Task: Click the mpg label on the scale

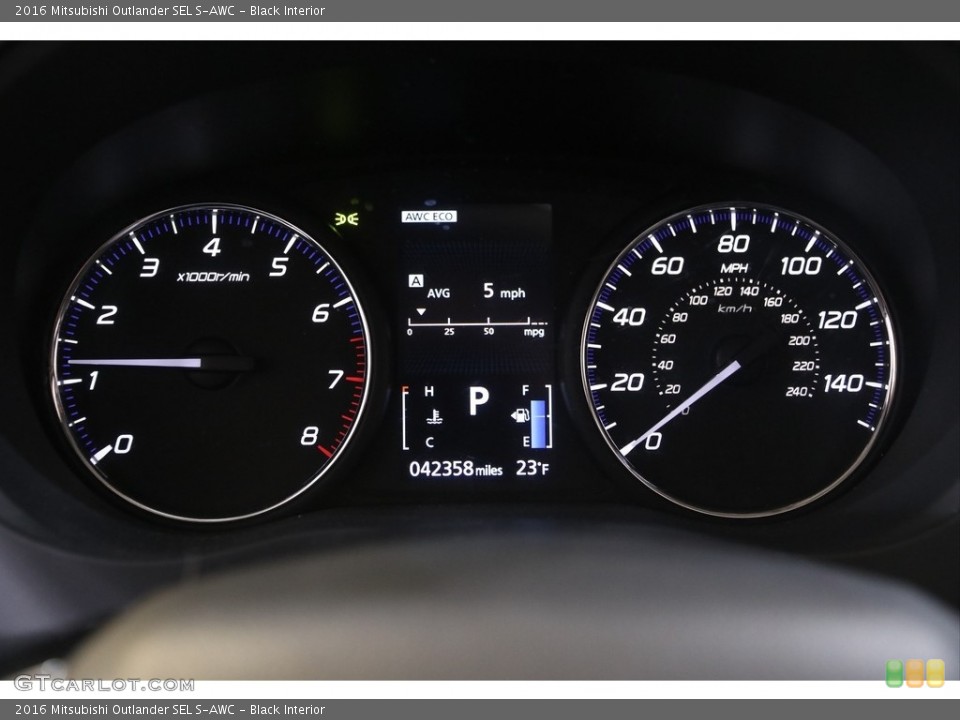Action: [533, 332]
